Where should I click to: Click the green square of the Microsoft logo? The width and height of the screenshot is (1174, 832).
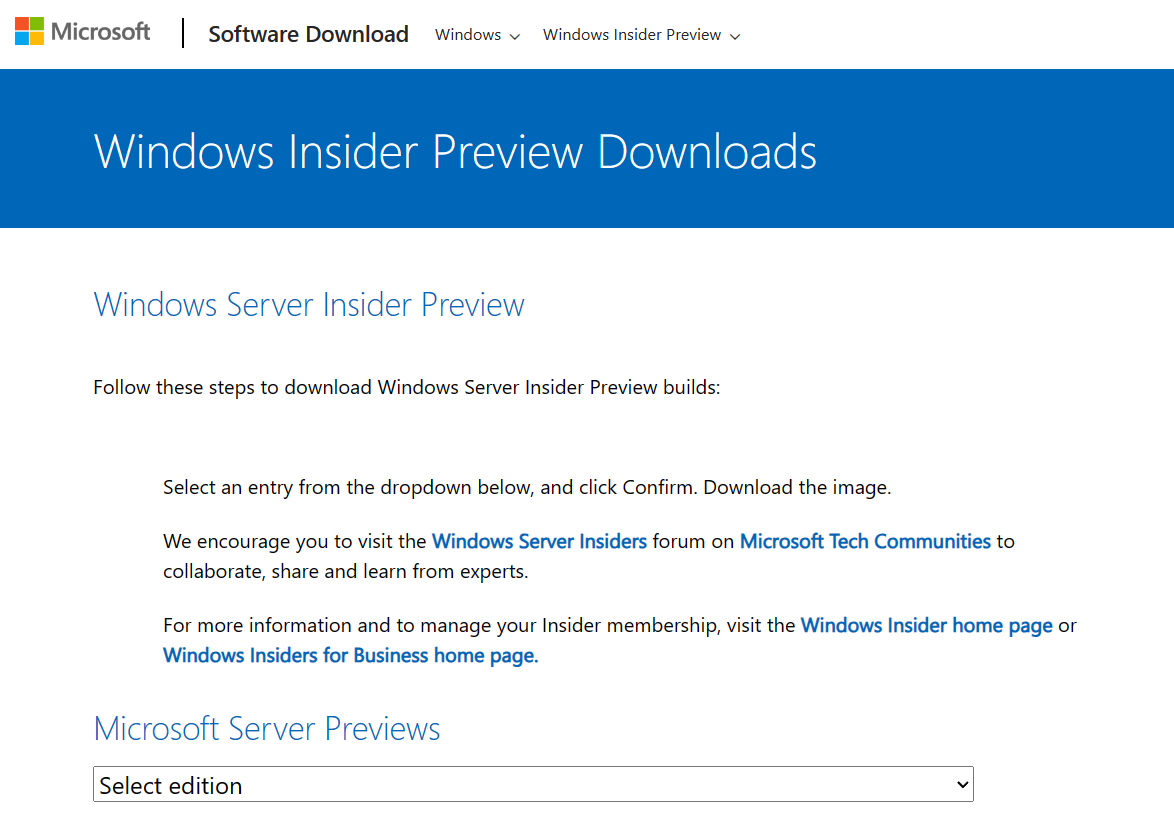(37, 24)
